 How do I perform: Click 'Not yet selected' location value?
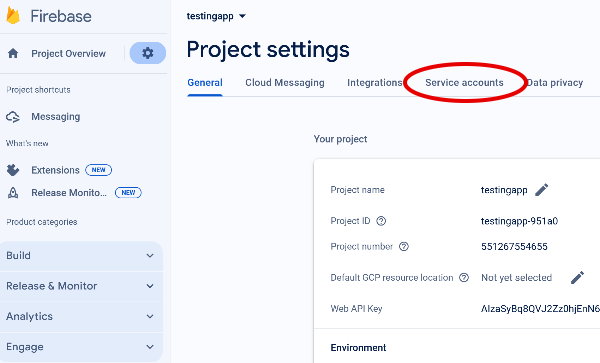click(x=516, y=278)
